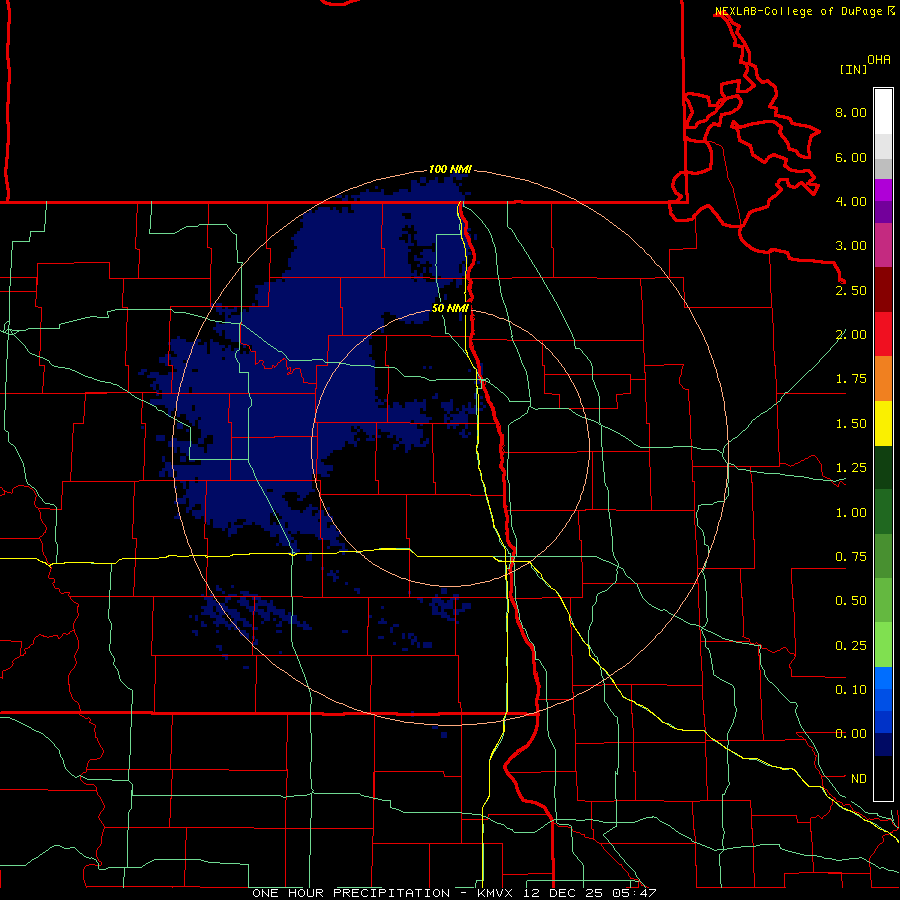Click the 3.00 scale value
900x900 pixels.
pyautogui.click(x=851, y=246)
